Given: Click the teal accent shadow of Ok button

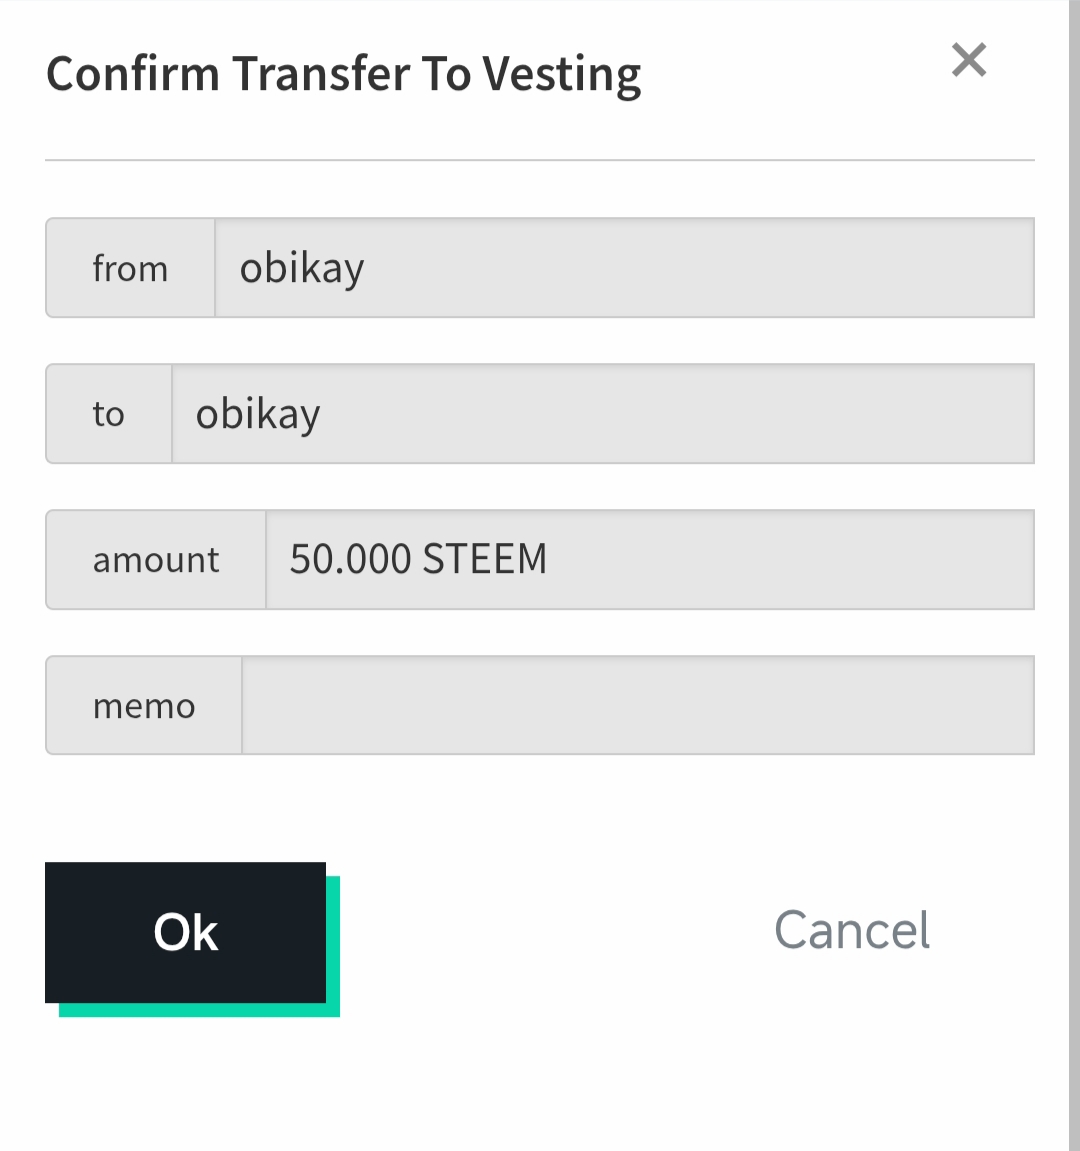Looking at the screenshot, I should pos(200,1010).
